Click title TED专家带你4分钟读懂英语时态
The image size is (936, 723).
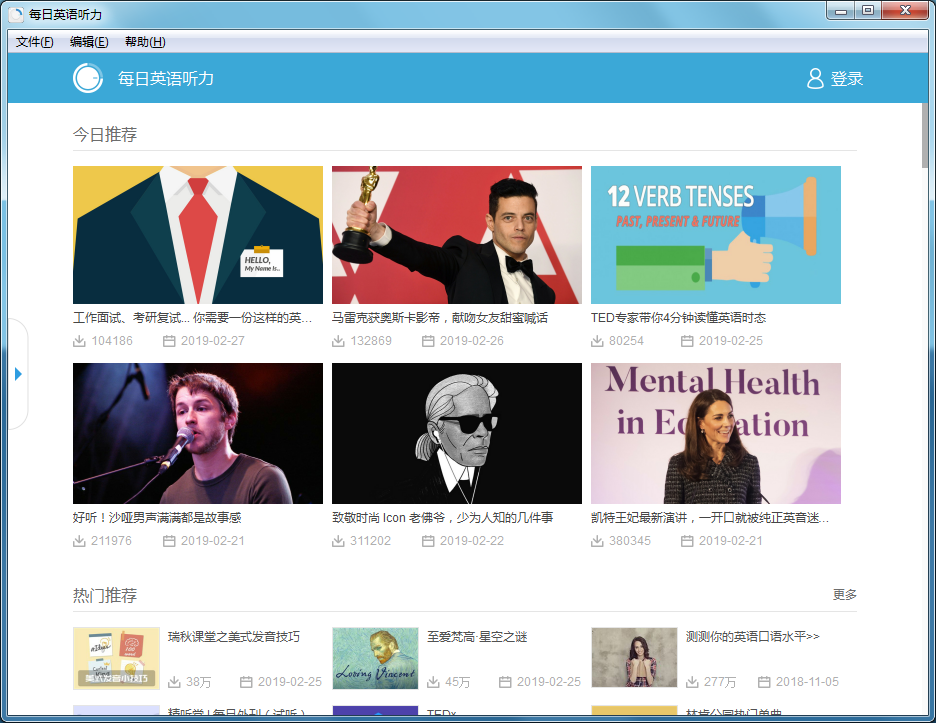(678, 318)
